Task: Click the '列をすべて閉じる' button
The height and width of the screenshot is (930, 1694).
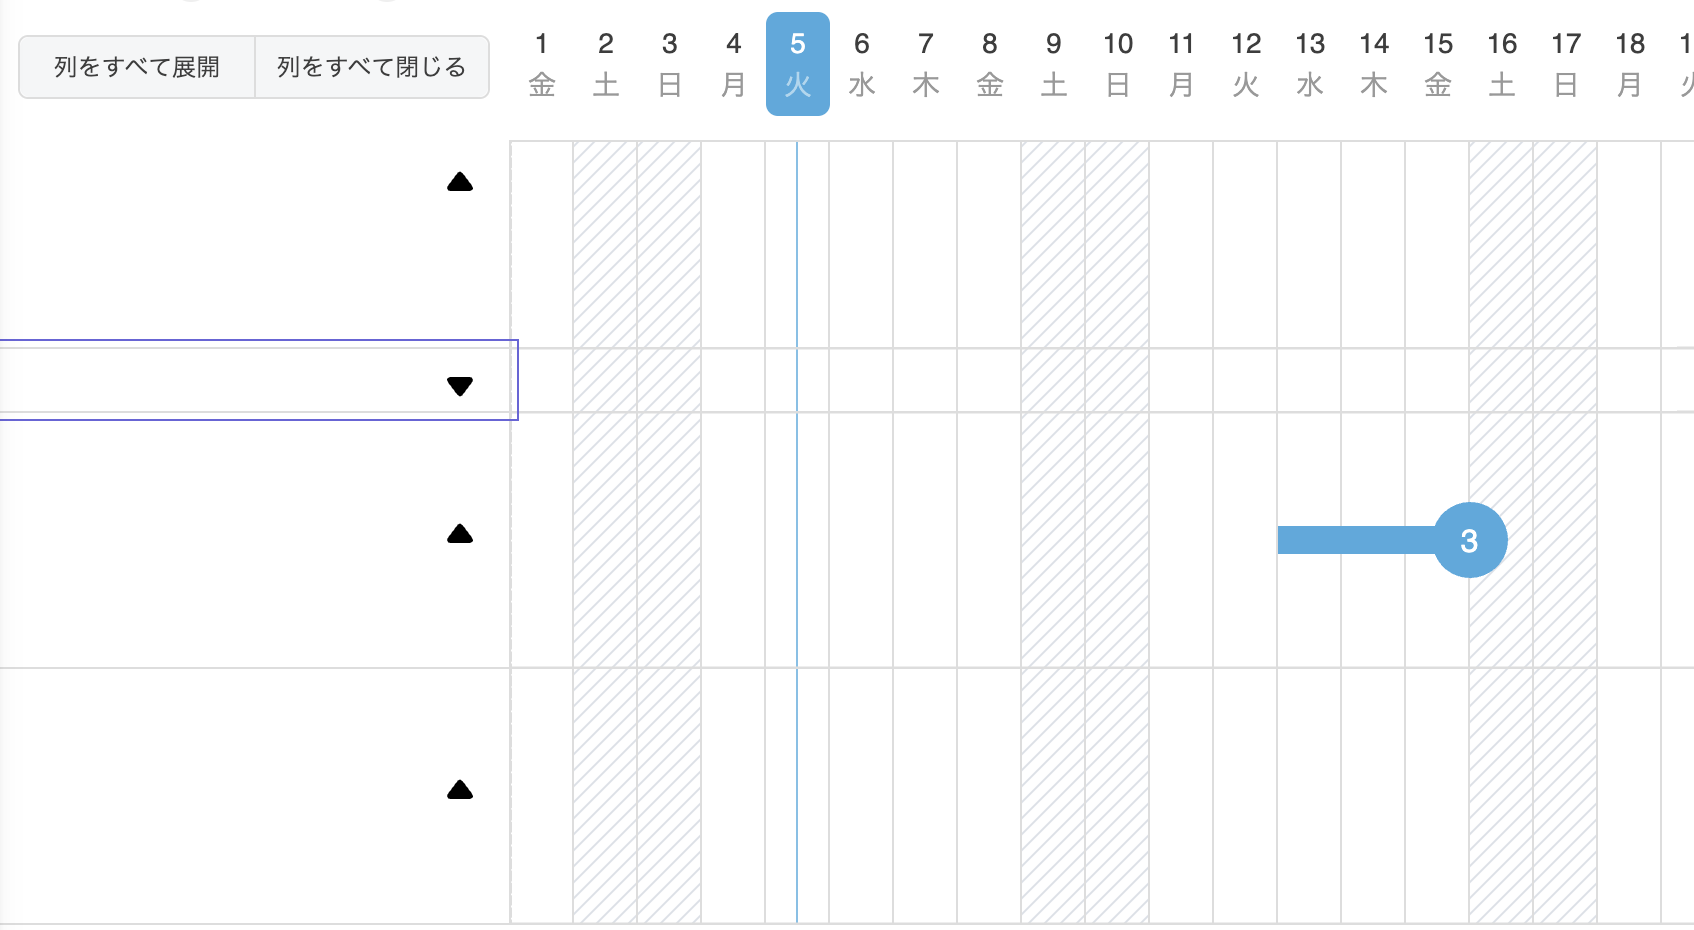Action: [x=372, y=67]
